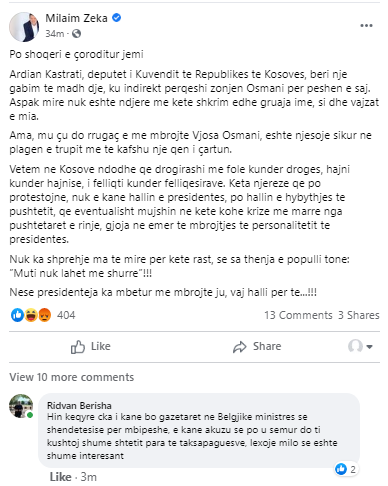Click the 34m post timestamp

[55, 34]
